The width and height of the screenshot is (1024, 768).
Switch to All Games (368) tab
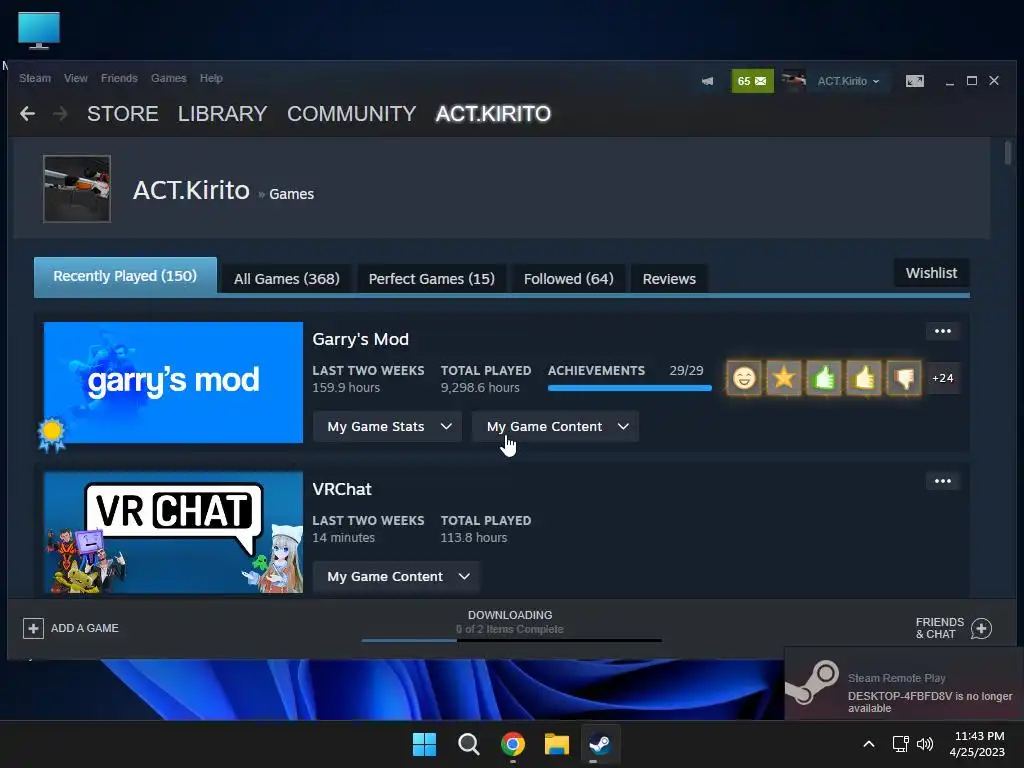[287, 279]
